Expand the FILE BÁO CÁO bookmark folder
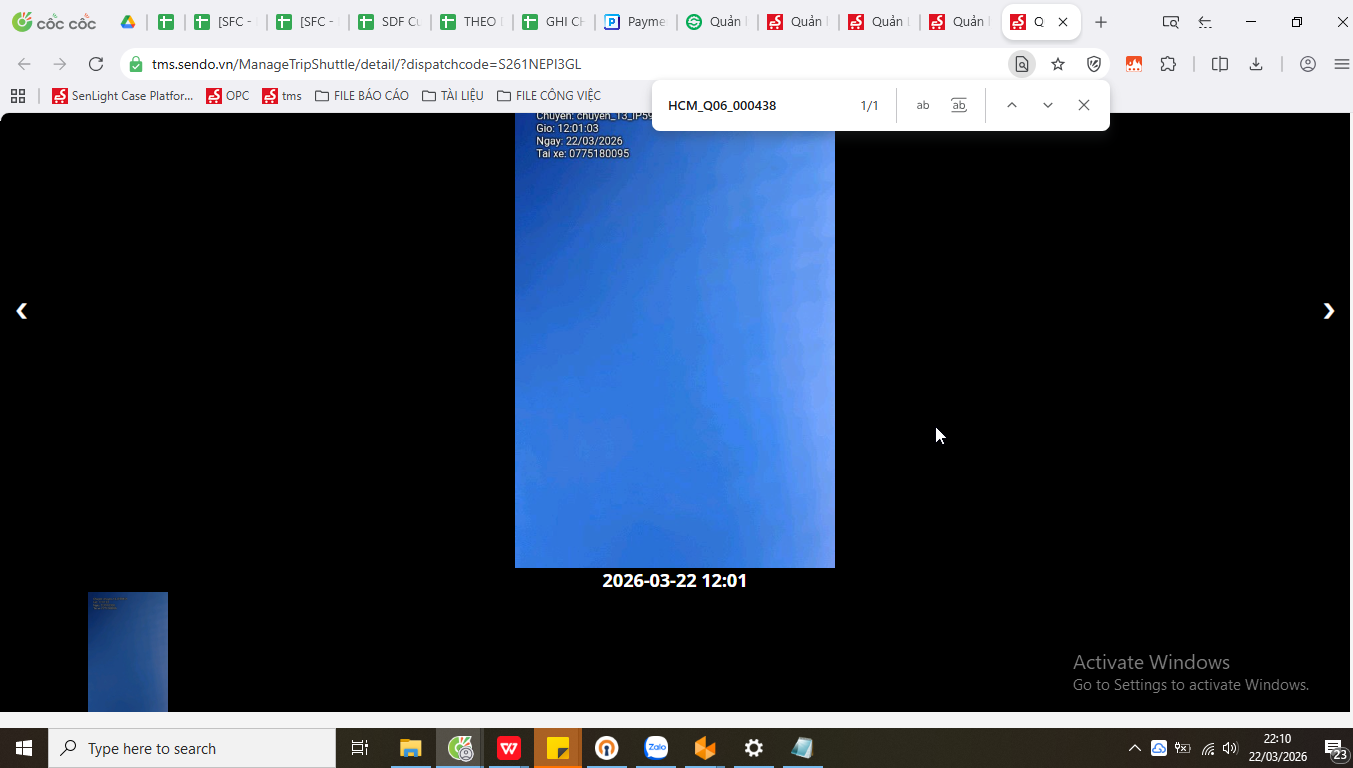Image resolution: width=1353 pixels, height=768 pixels. pos(362,96)
